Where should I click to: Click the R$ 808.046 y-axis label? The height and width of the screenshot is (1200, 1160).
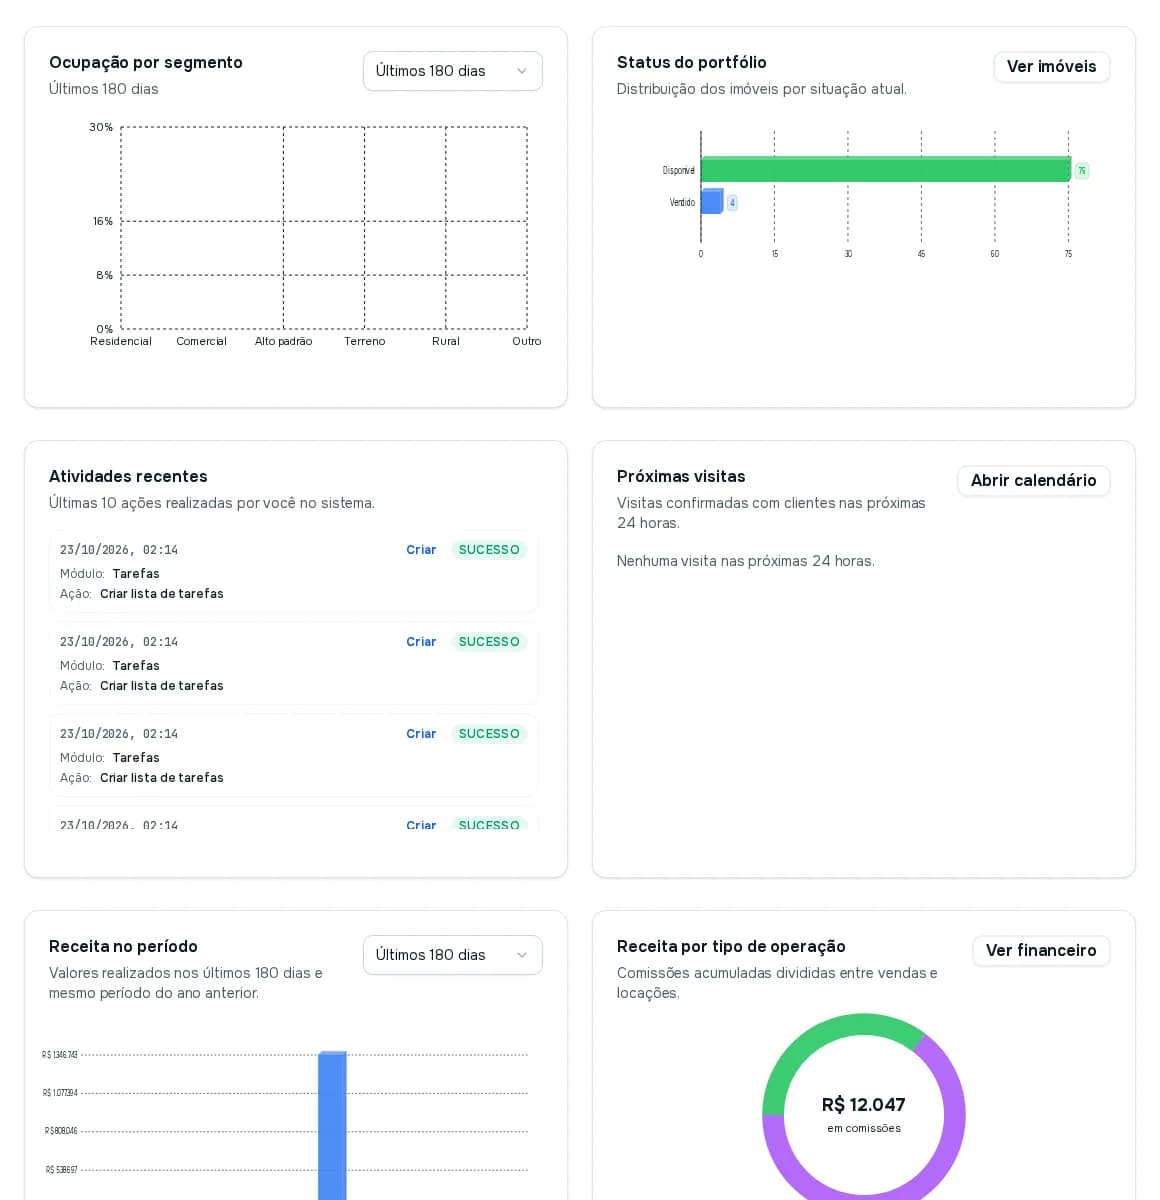tap(61, 1131)
